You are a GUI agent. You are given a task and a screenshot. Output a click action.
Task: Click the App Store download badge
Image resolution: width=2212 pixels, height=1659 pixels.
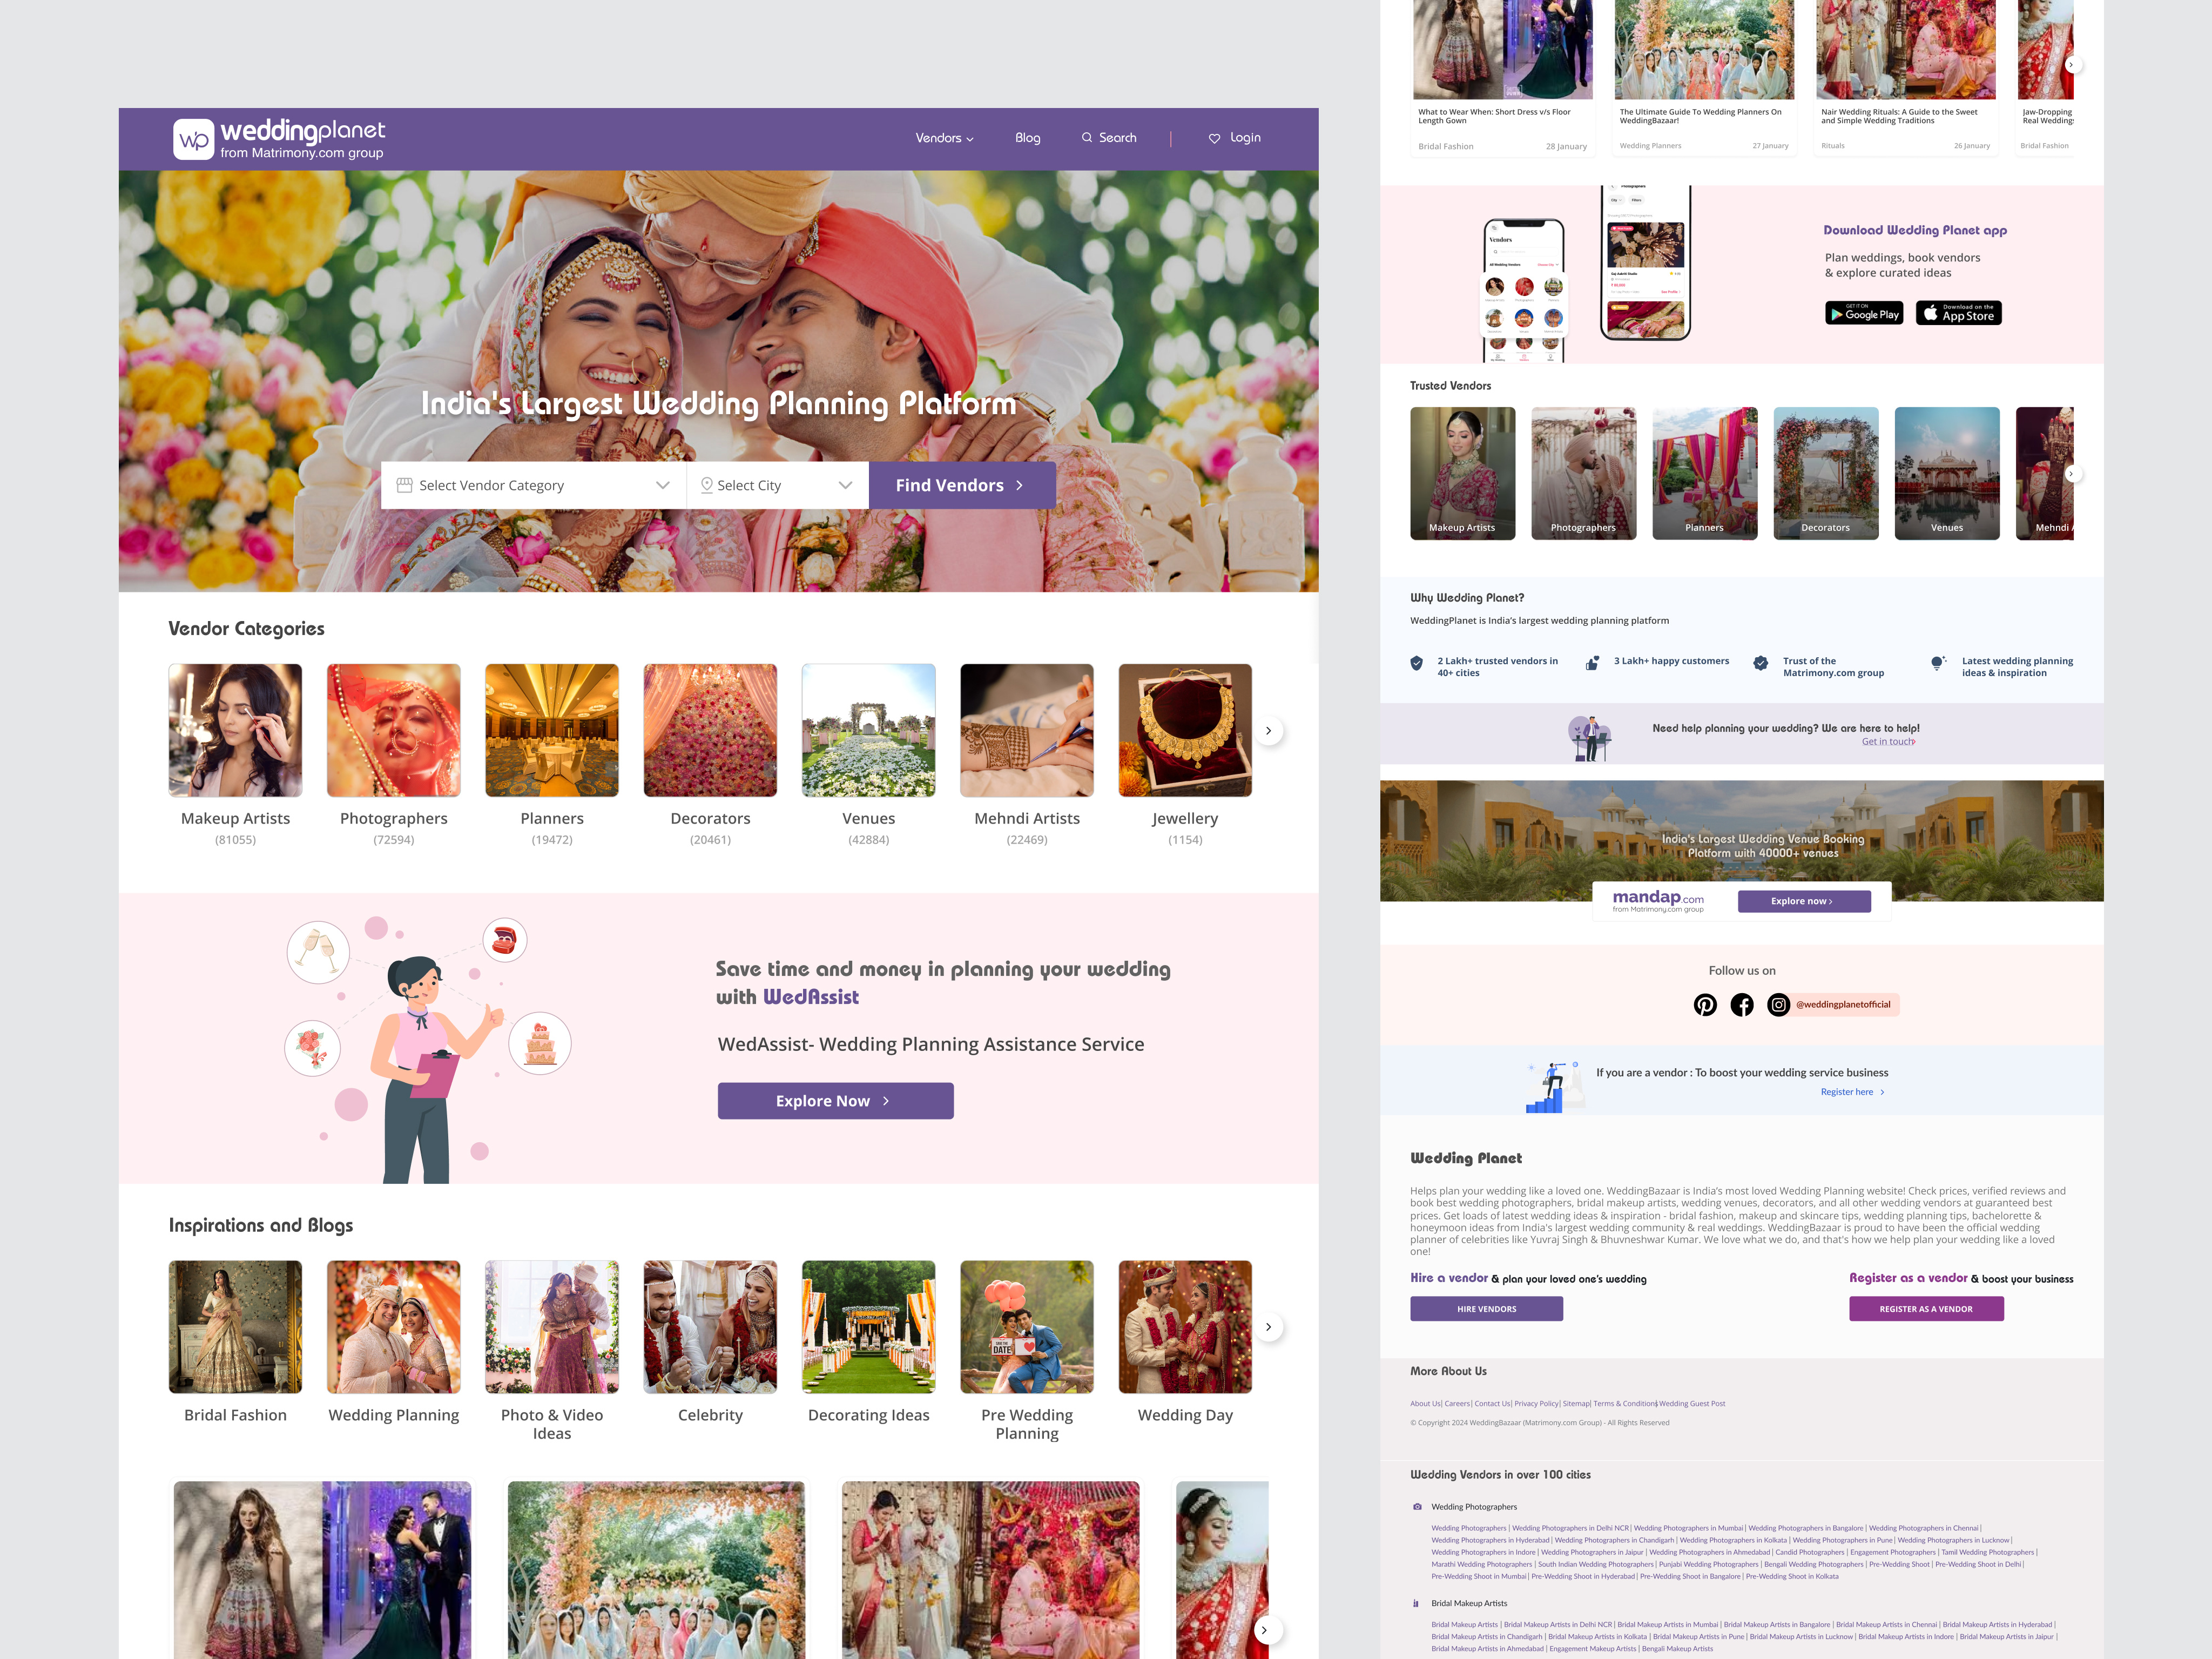(x=1958, y=313)
